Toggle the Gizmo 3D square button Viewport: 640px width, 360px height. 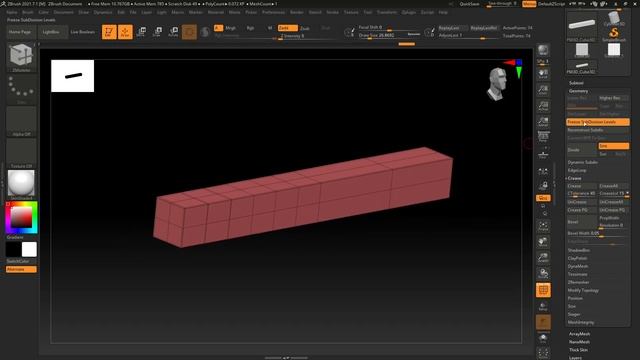189,32
